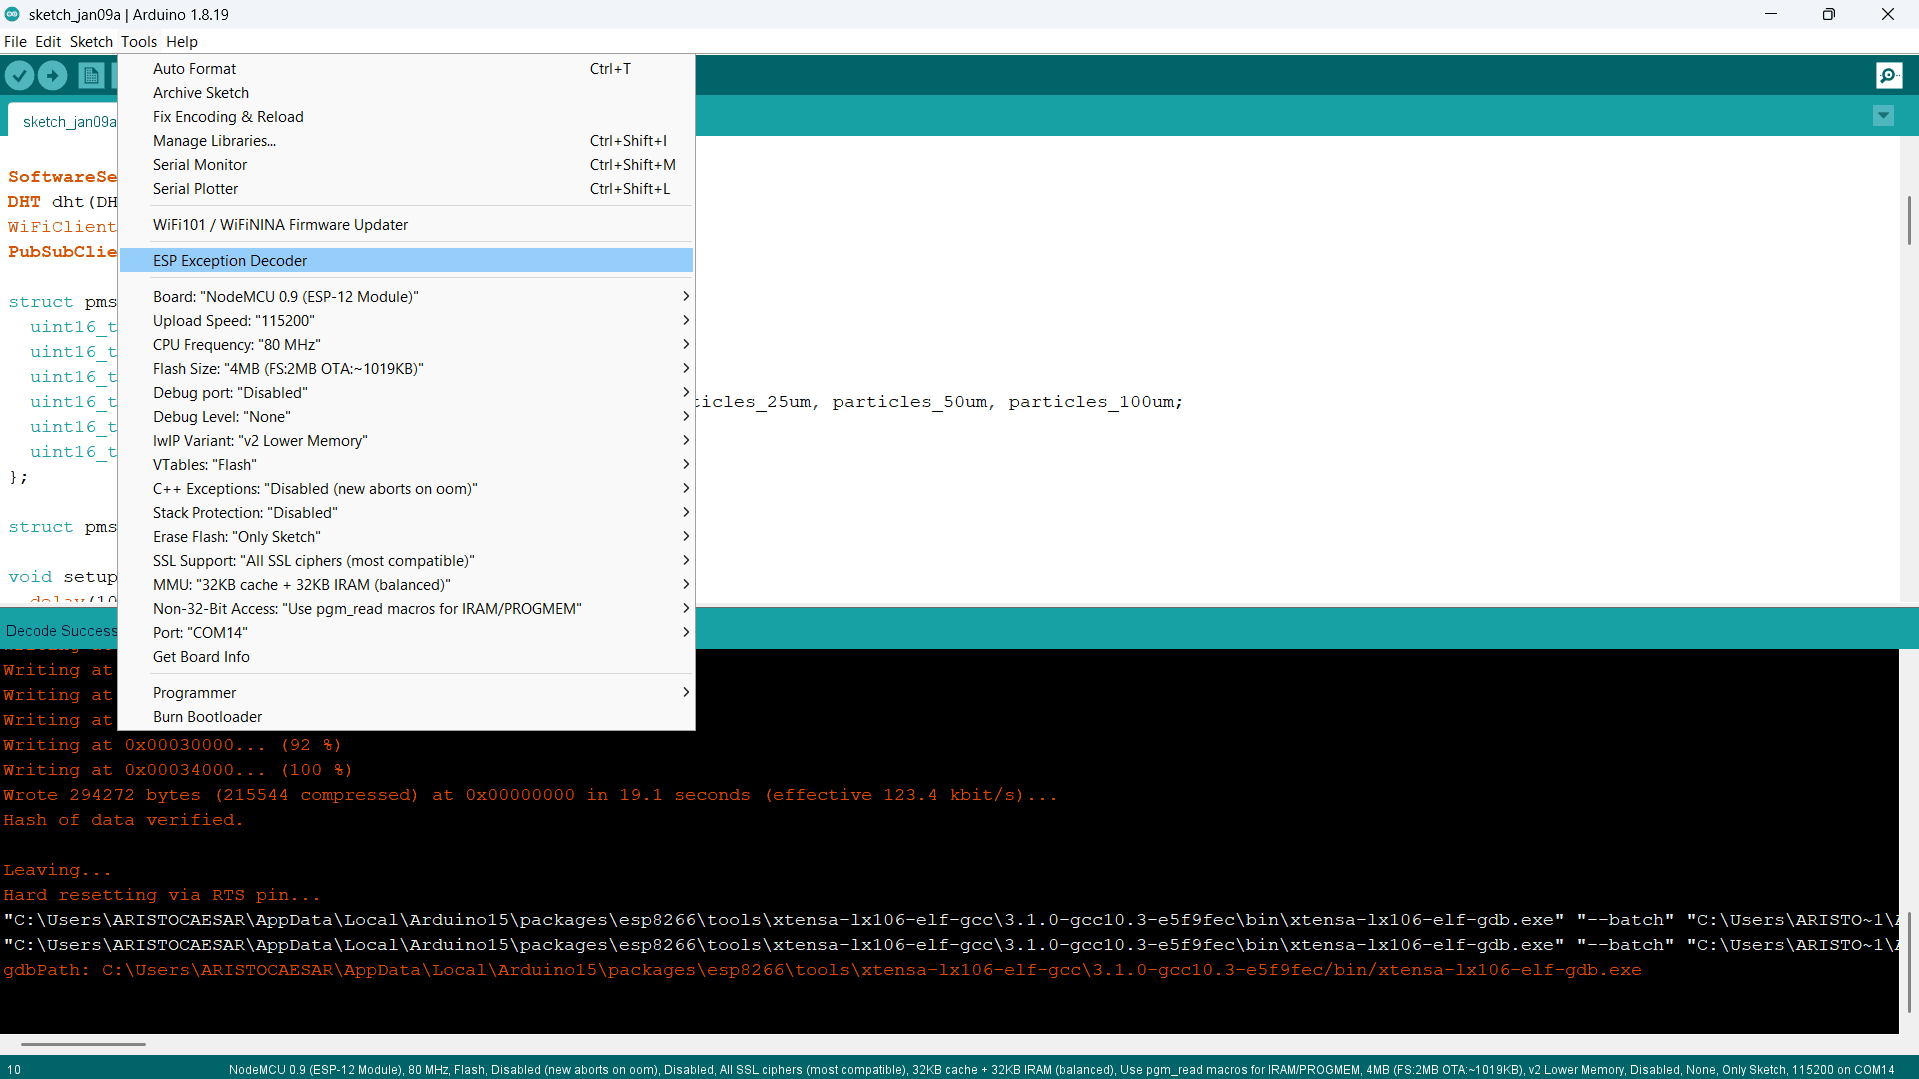
Task: Click the New sketch document icon
Action: (x=91, y=75)
